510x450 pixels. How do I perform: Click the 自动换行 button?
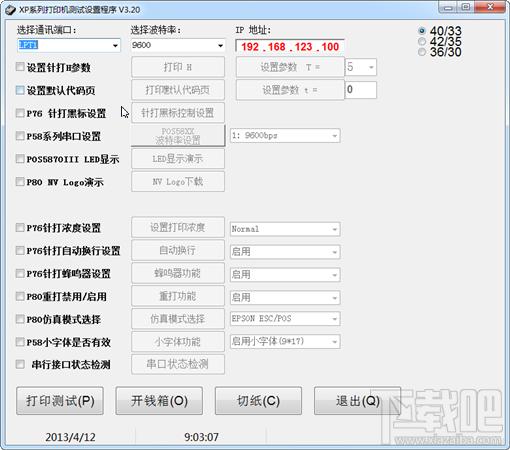[x=178, y=250]
